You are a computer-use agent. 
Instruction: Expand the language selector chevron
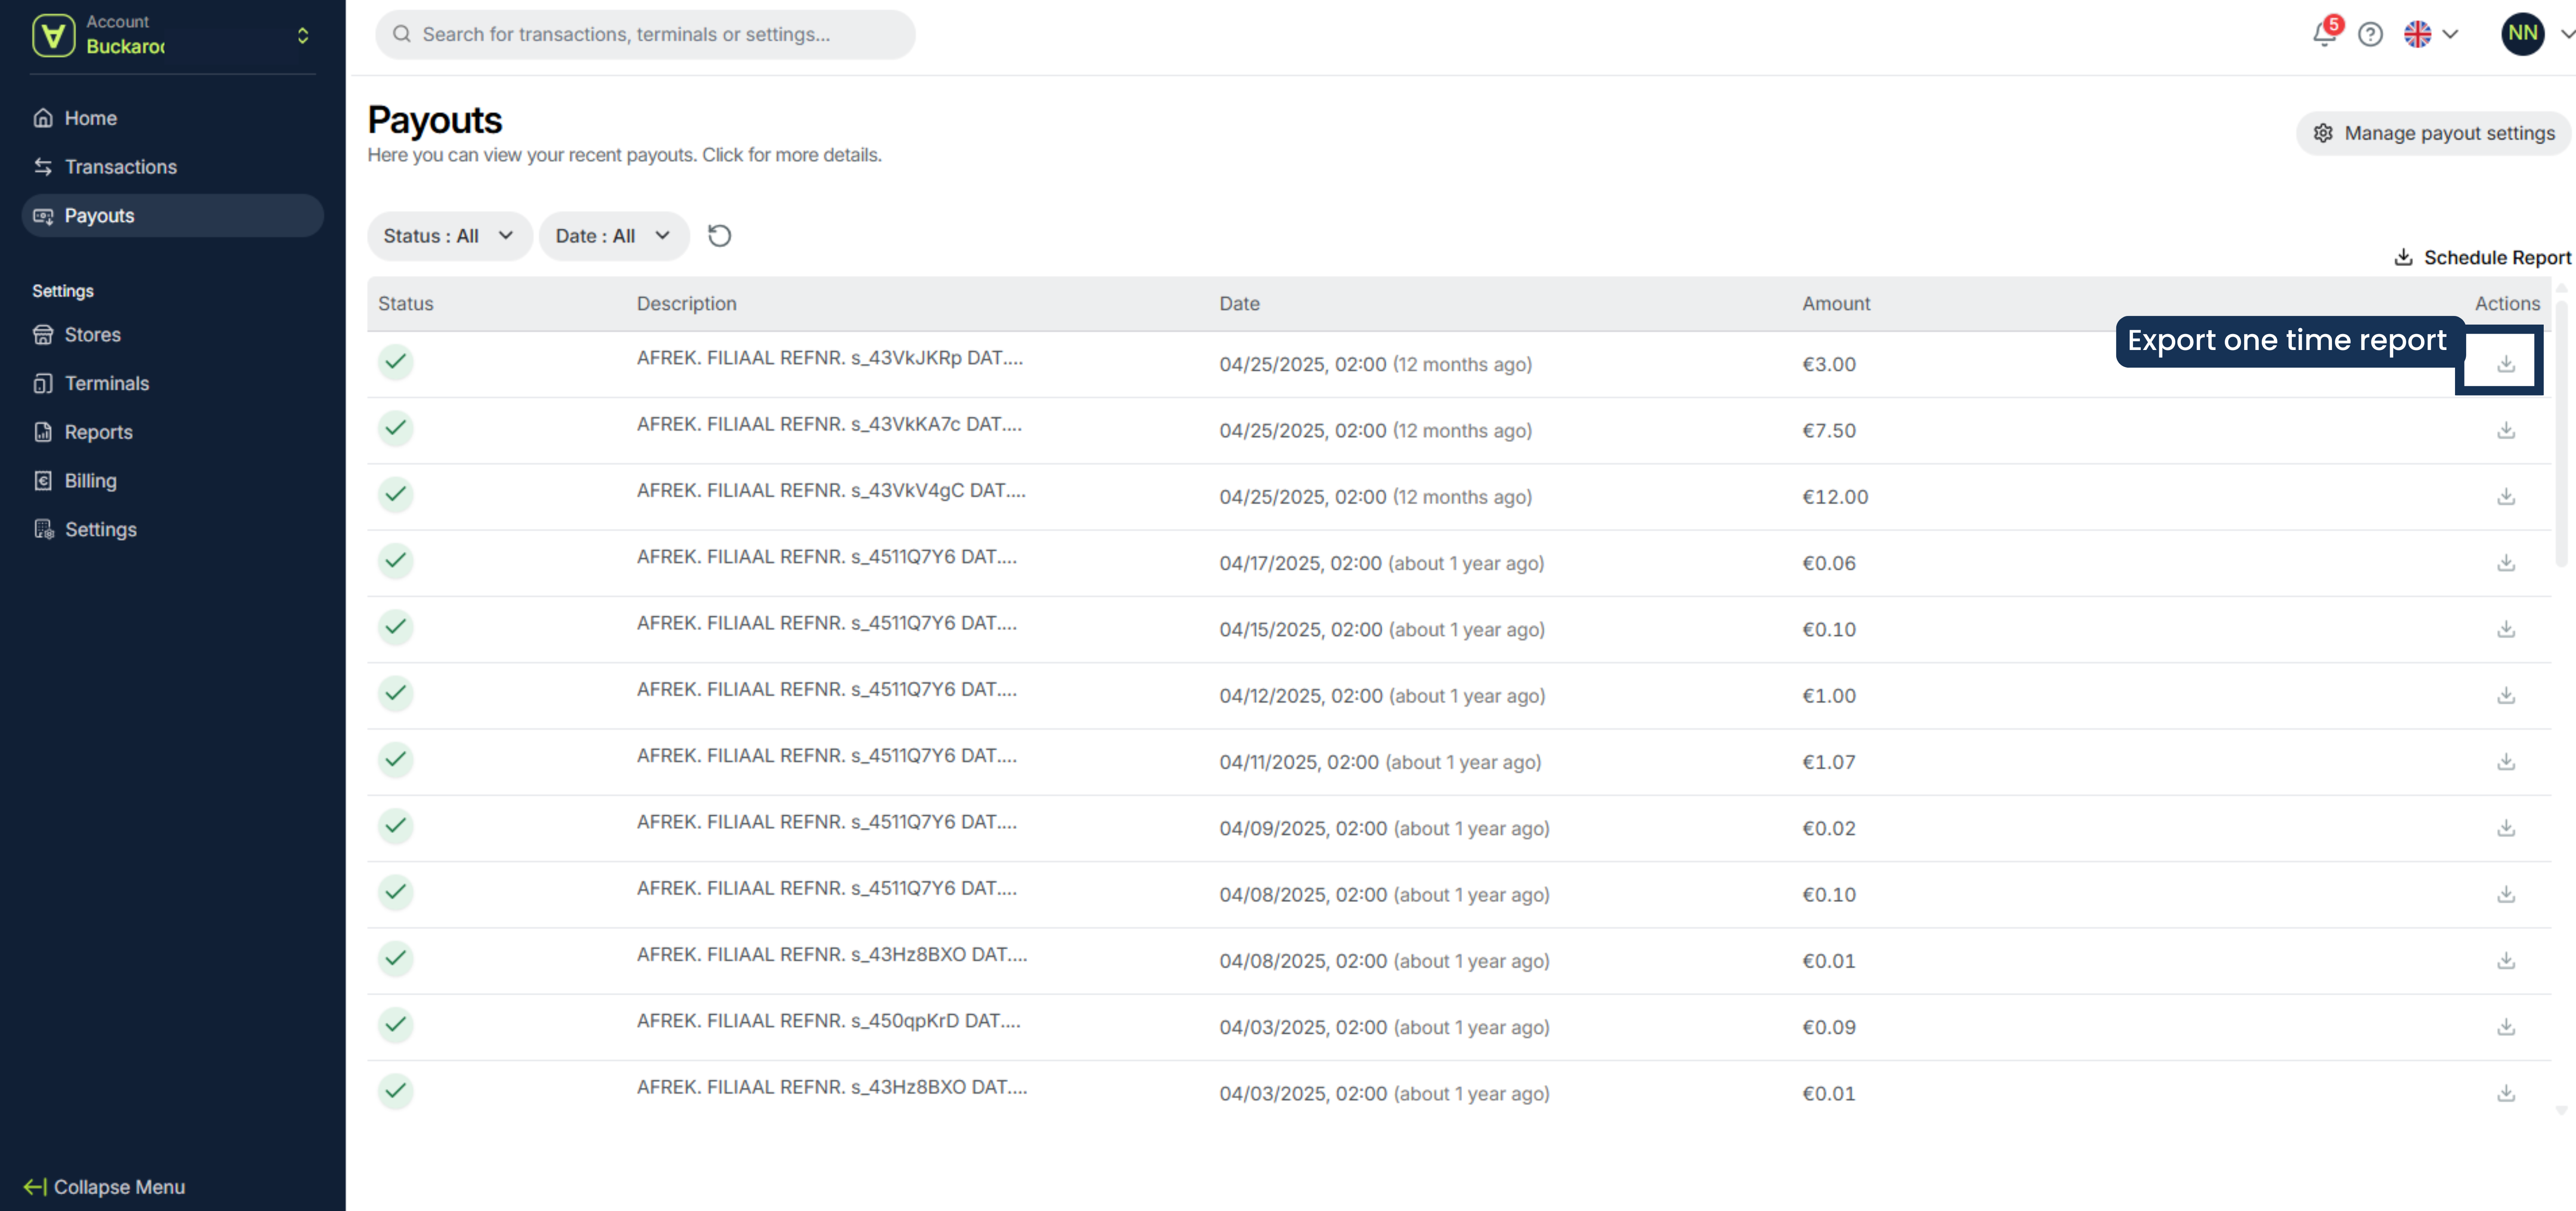(2450, 35)
